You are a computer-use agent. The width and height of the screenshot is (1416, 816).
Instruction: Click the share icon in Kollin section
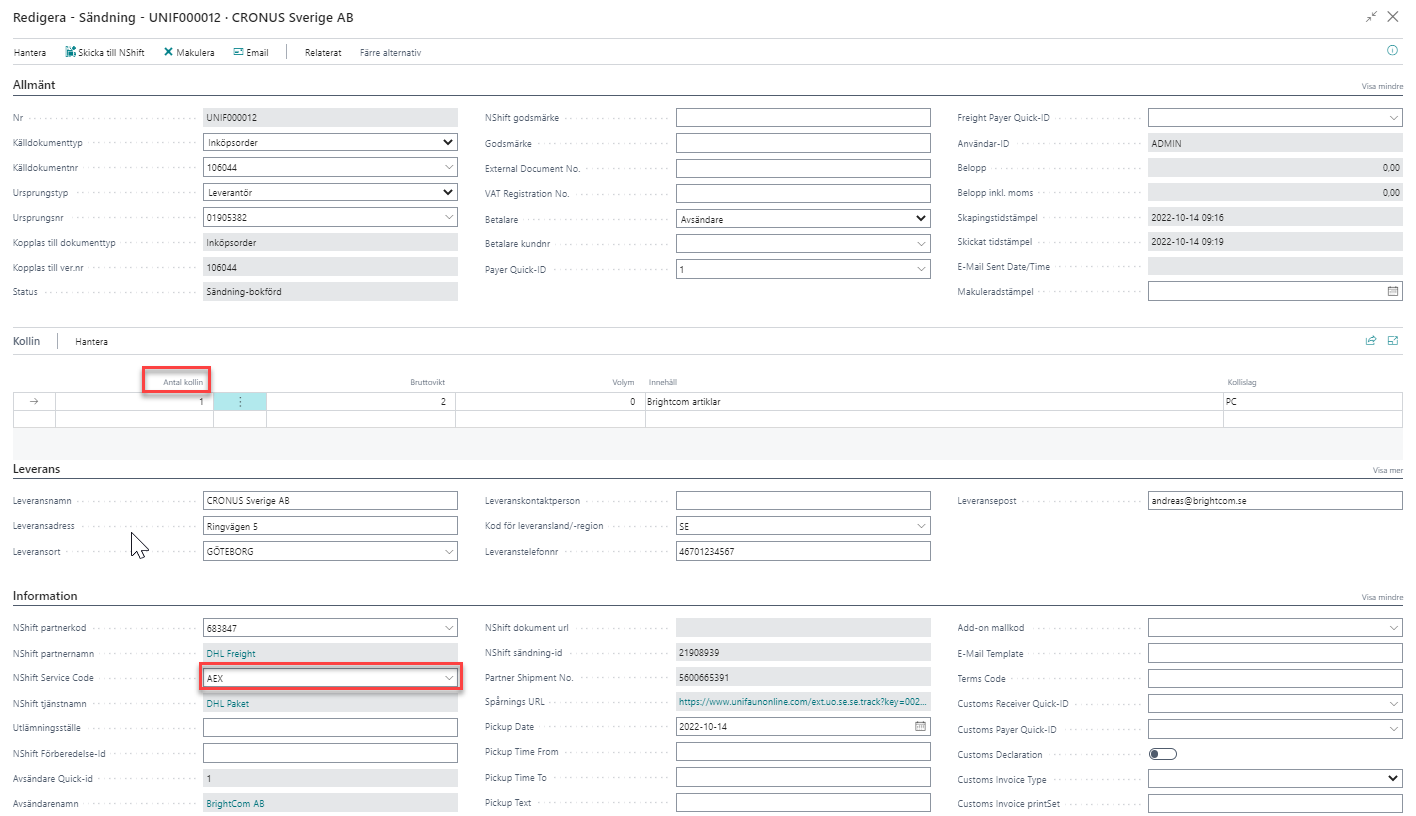coord(1371,341)
